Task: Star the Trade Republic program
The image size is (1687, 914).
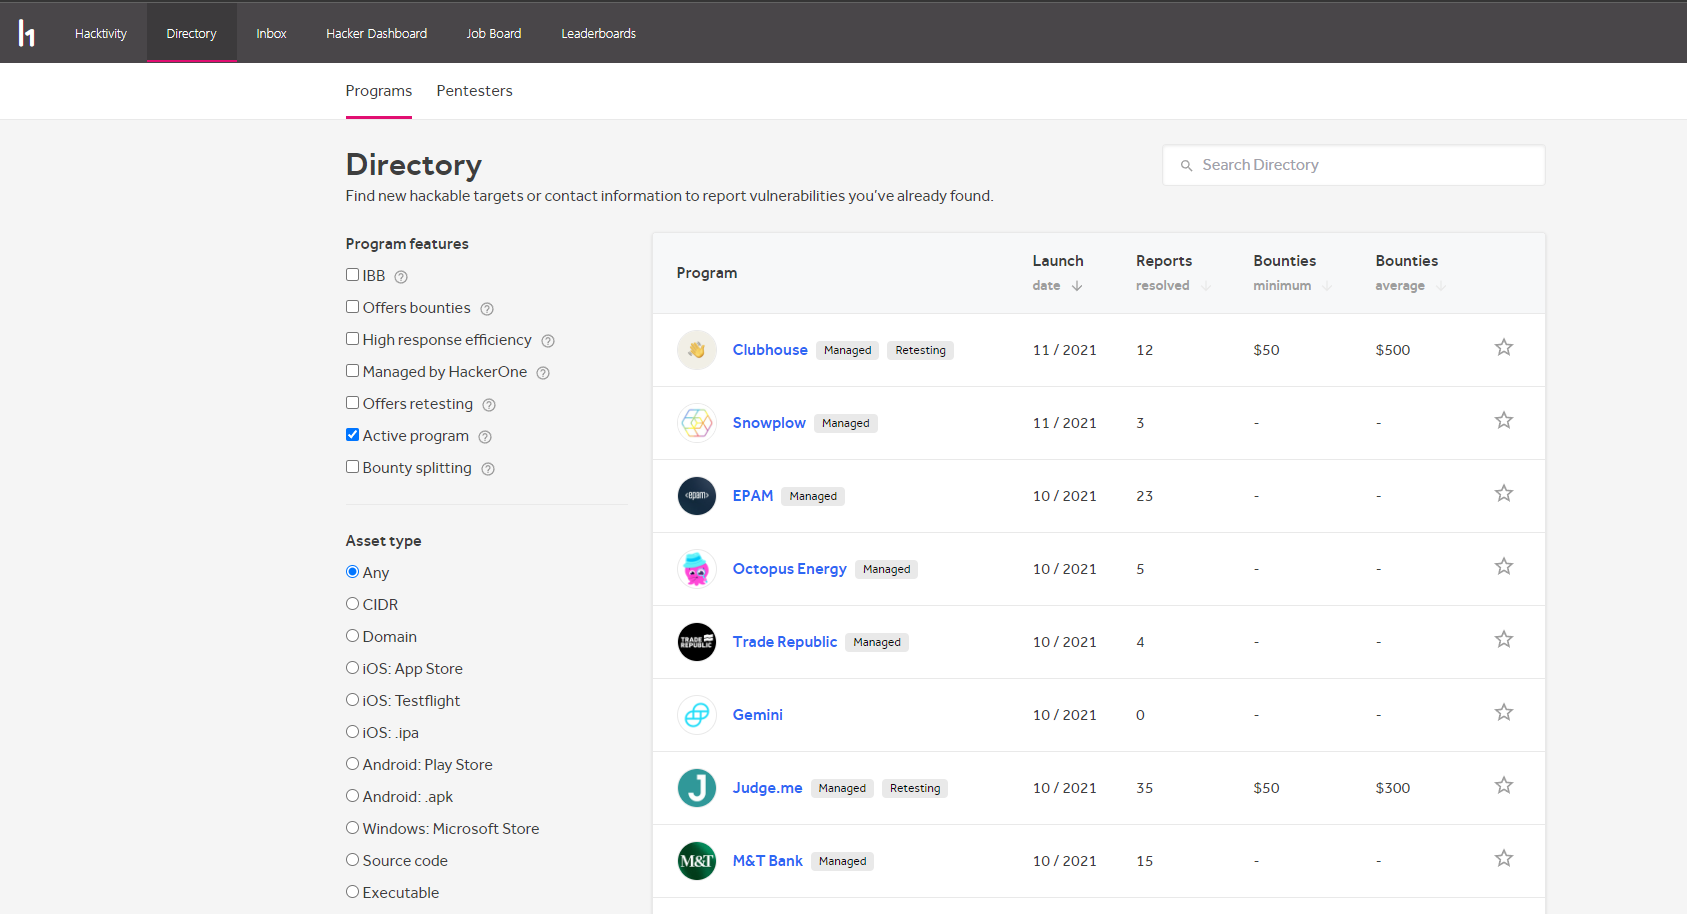Action: (x=1503, y=639)
